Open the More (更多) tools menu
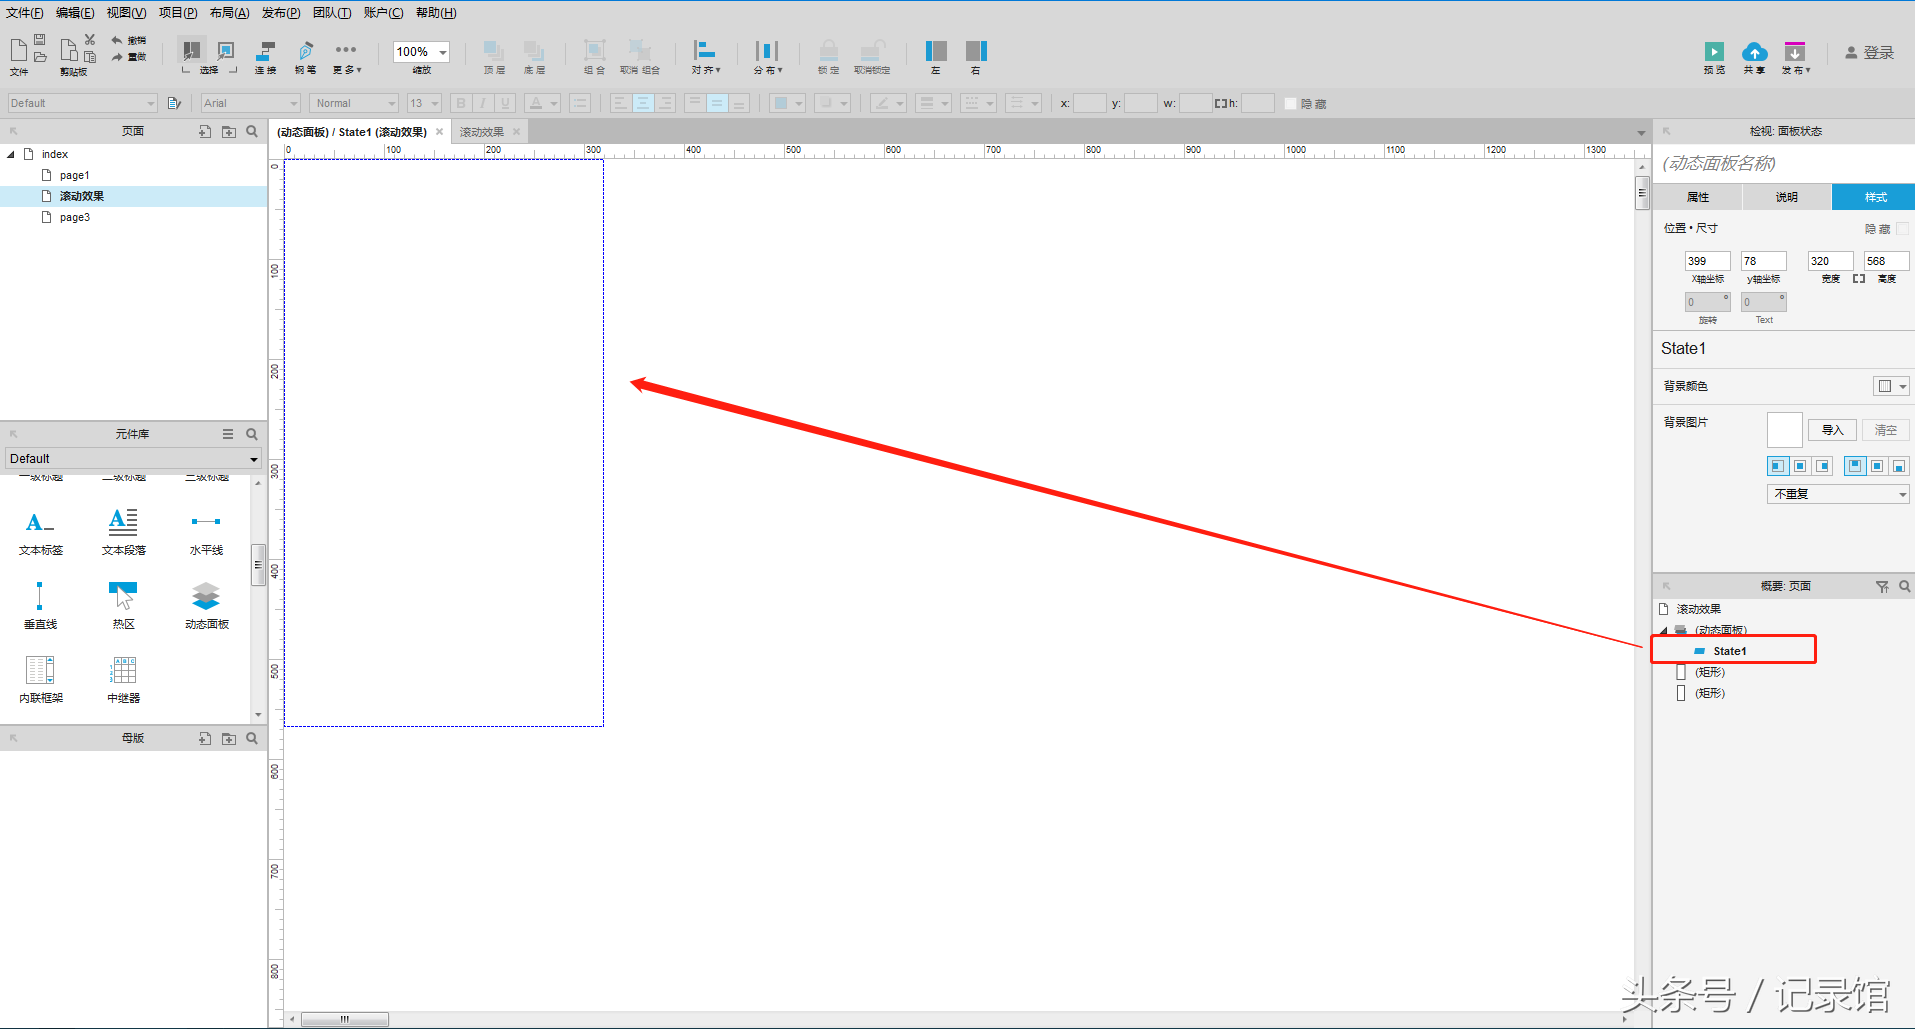Screen dimensions: 1915x1029 346,57
